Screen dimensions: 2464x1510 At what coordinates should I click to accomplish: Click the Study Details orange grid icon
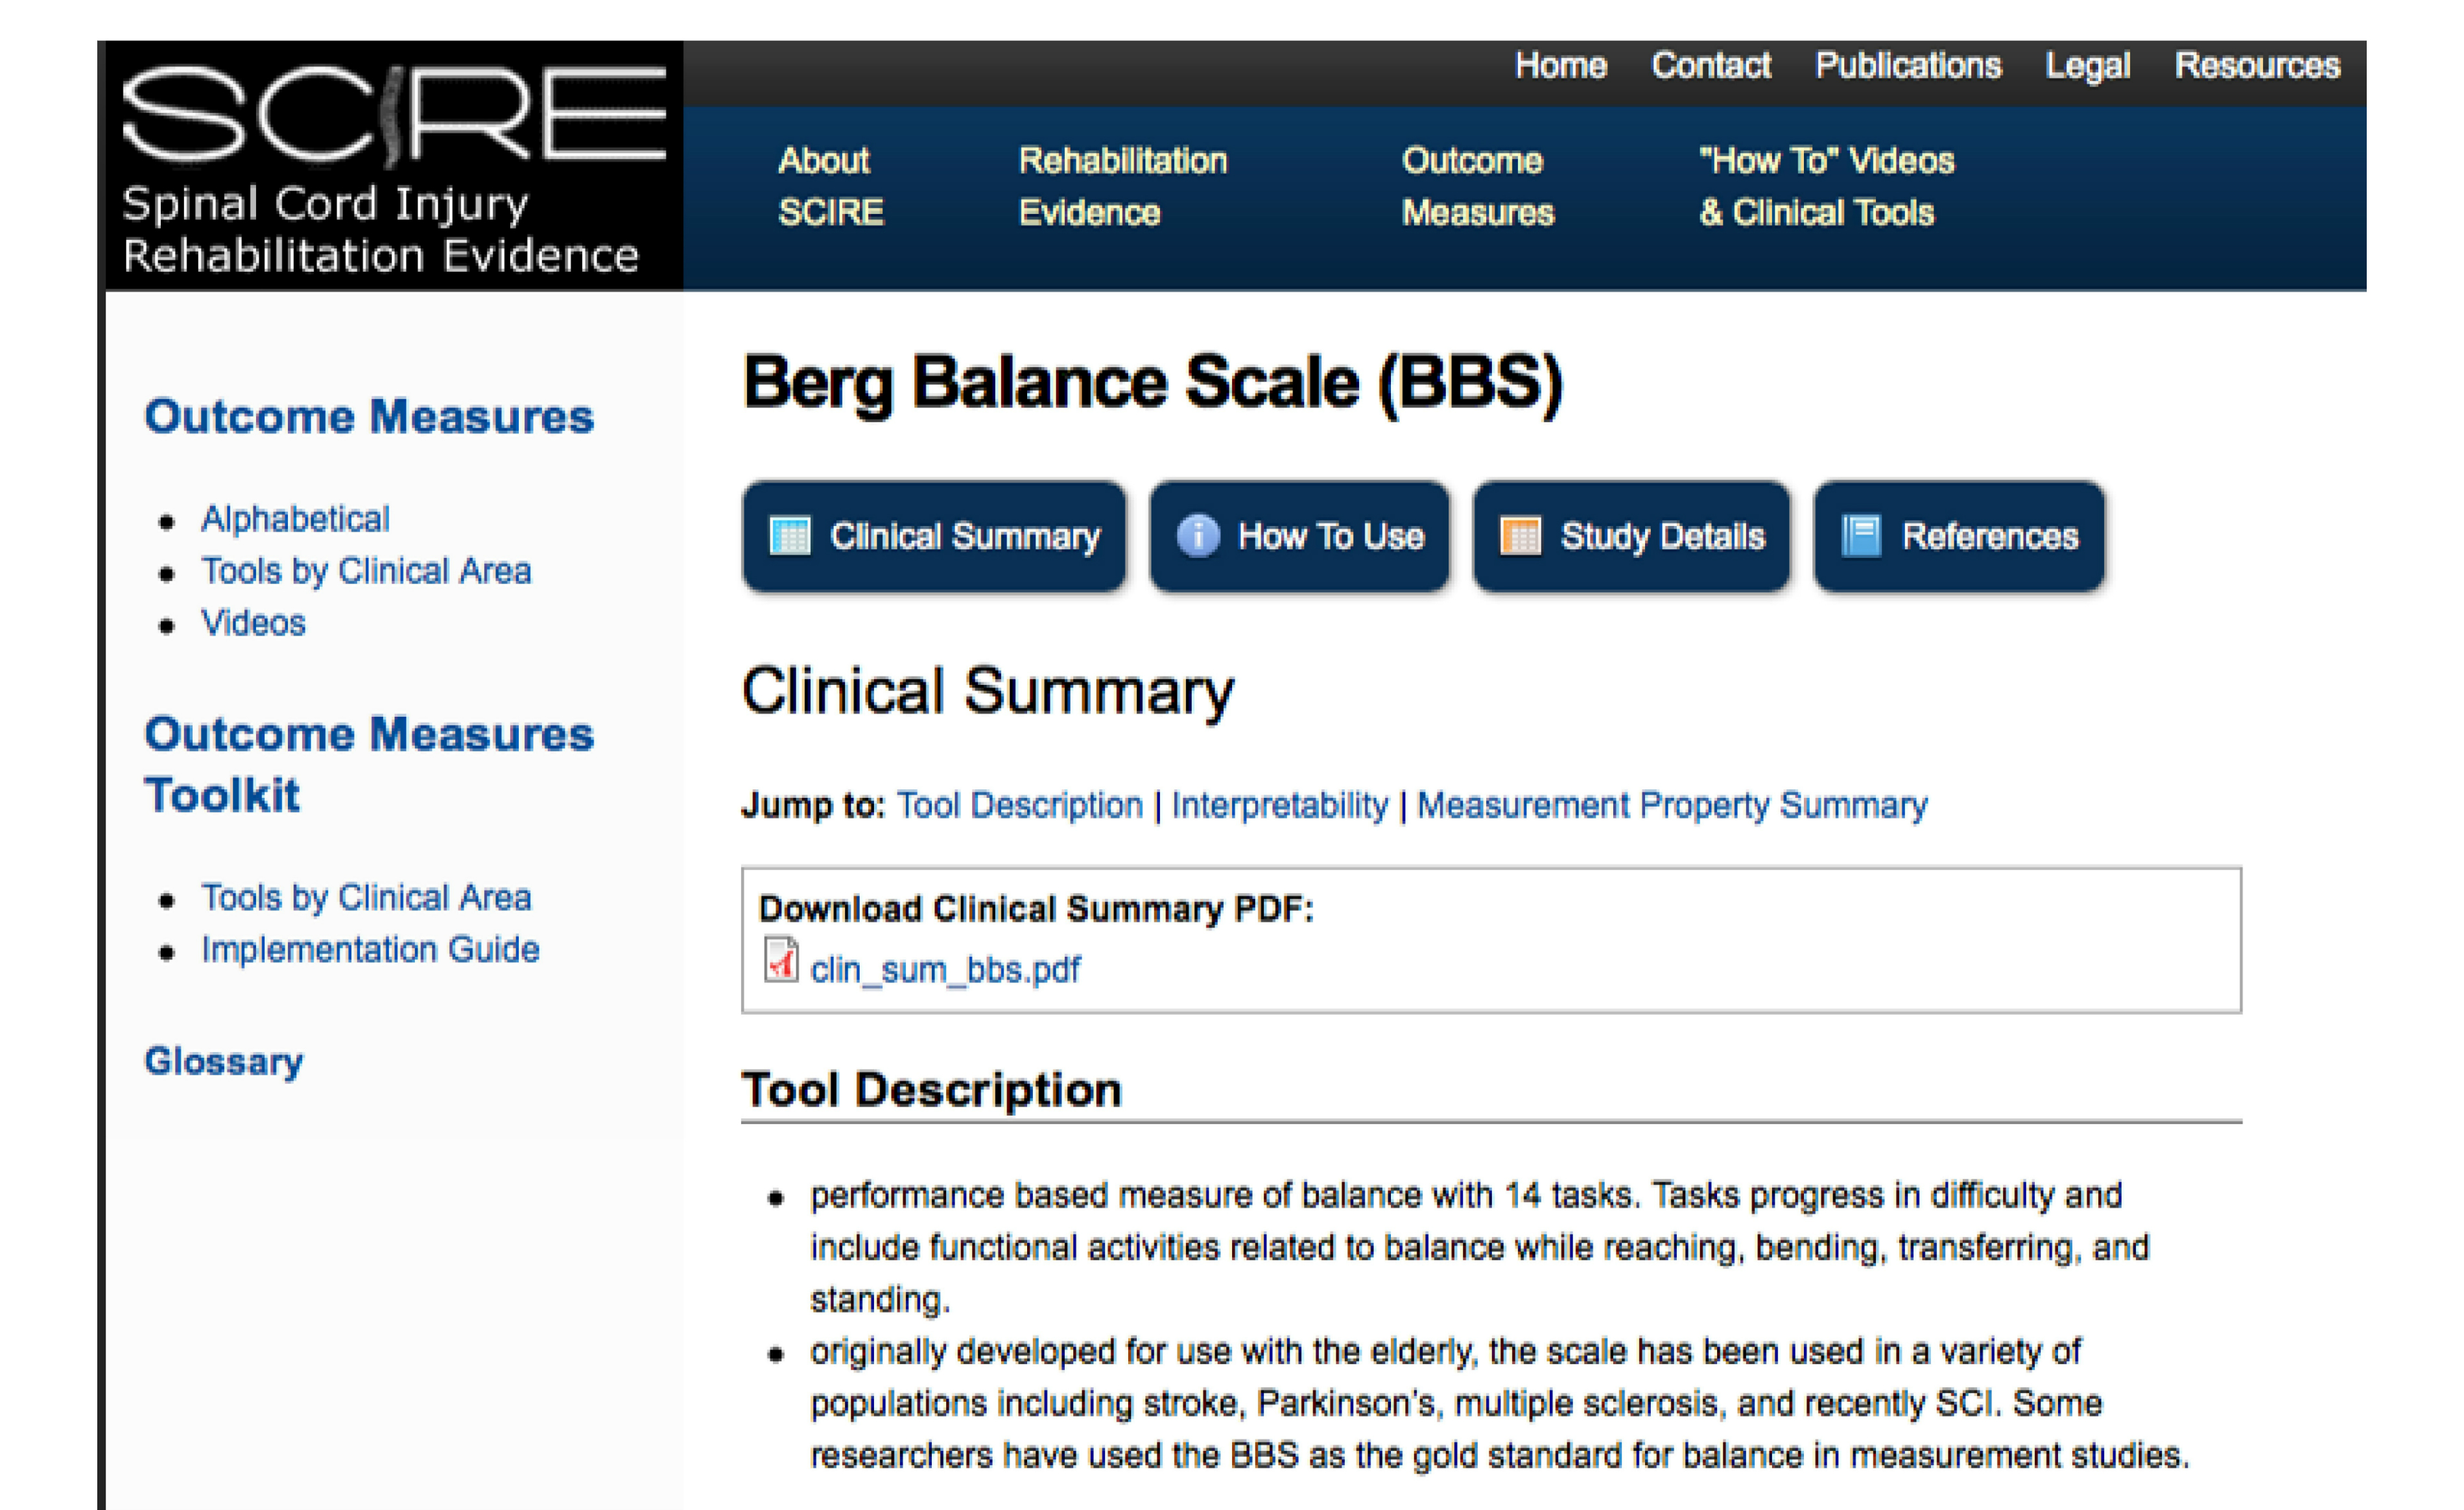coord(1520,536)
